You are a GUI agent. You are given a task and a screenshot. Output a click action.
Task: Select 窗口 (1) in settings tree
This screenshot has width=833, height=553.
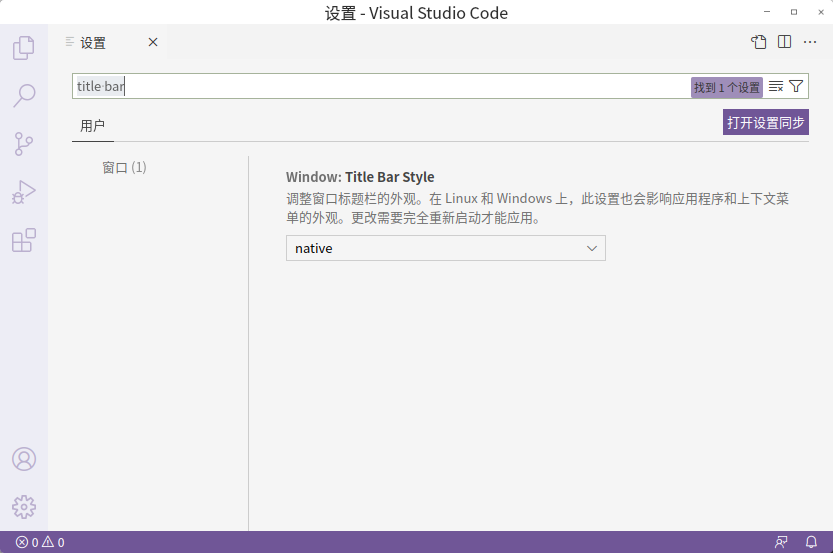(124, 168)
